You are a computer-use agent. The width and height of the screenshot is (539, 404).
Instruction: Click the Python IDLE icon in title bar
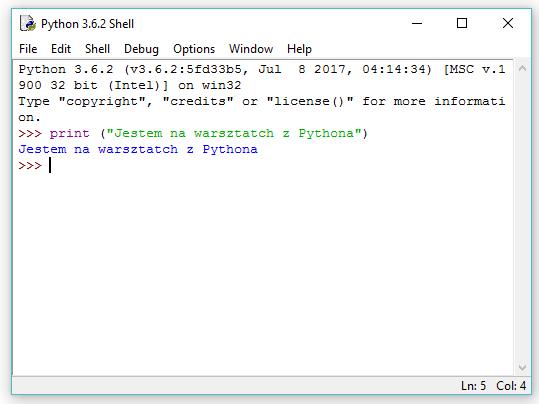click(28, 23)
